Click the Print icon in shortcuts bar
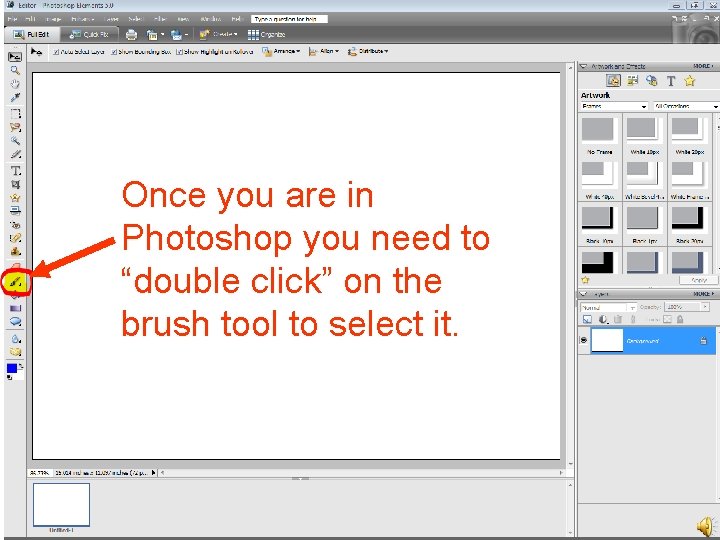This screenshot has width=720, height=540. 131,34
